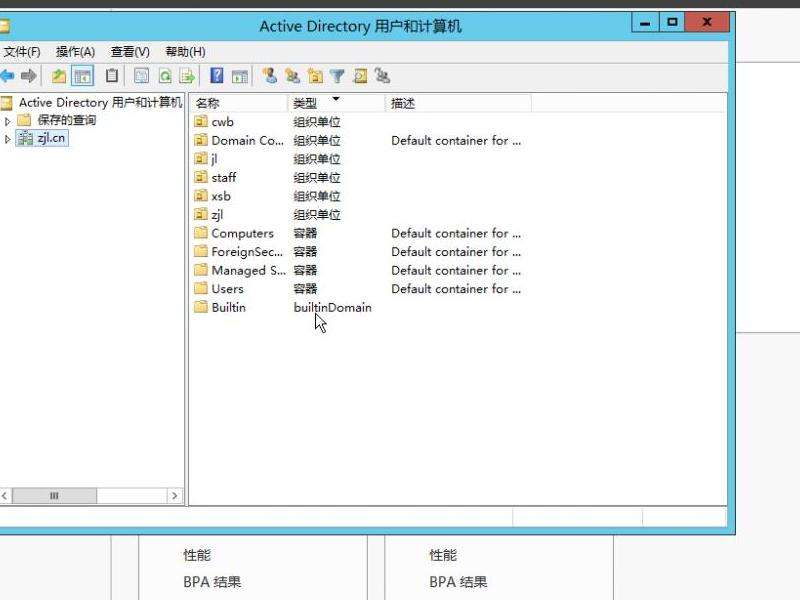The height and width of the screenshot is (600, 800).
Task: Click the tree horizontal scrollbar thumb
Action: pyautogui.click(x=54, y=495)
